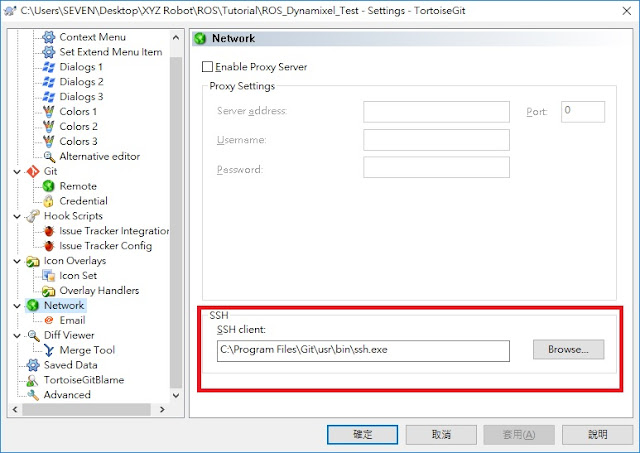Screen dimensions: 640x453
Task: Open the Email settings page
Action: 73,320
